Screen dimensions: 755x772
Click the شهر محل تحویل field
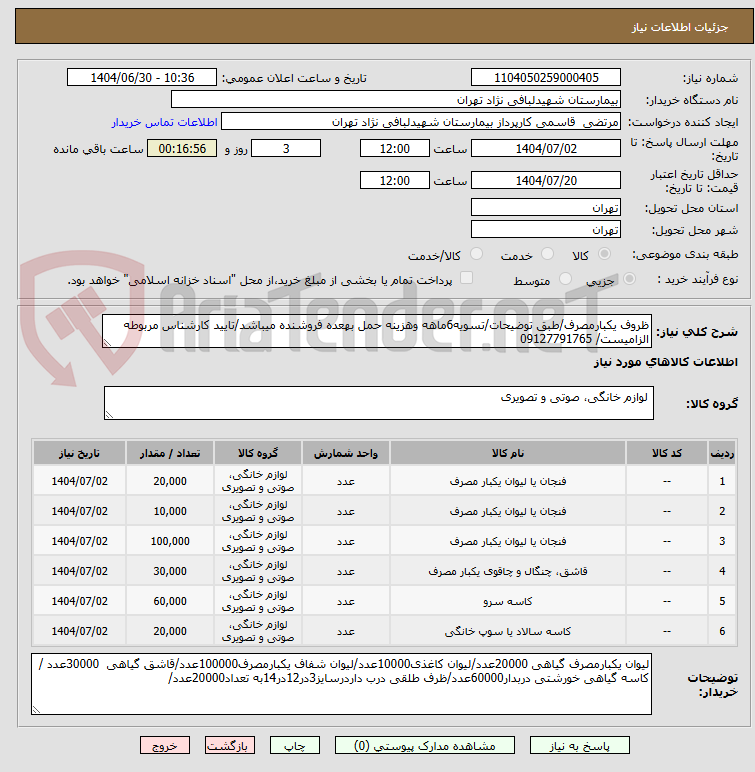[546, 229]
